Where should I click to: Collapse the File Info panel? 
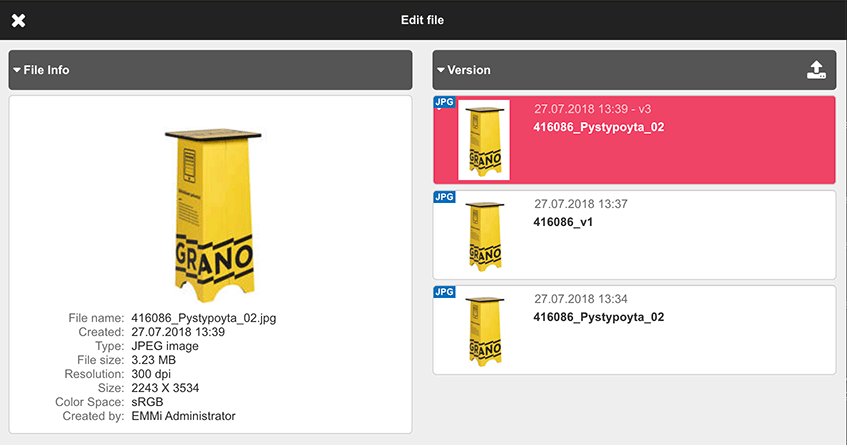(17, 70)
